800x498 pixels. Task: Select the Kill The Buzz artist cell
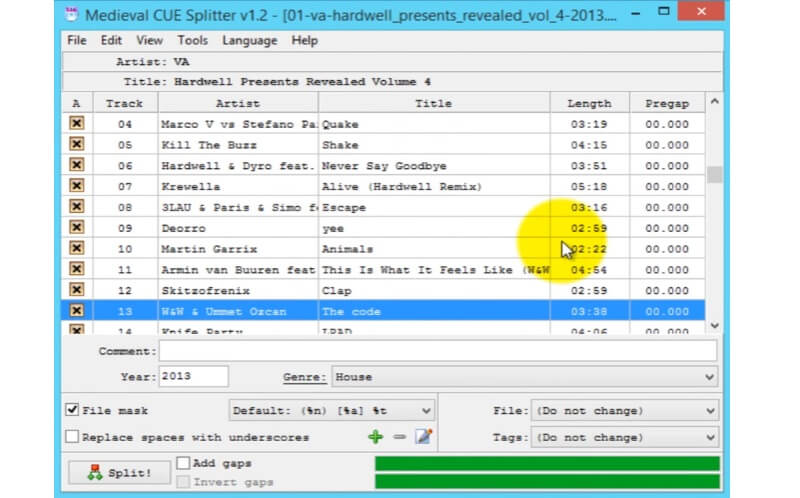tap(238, 145)
